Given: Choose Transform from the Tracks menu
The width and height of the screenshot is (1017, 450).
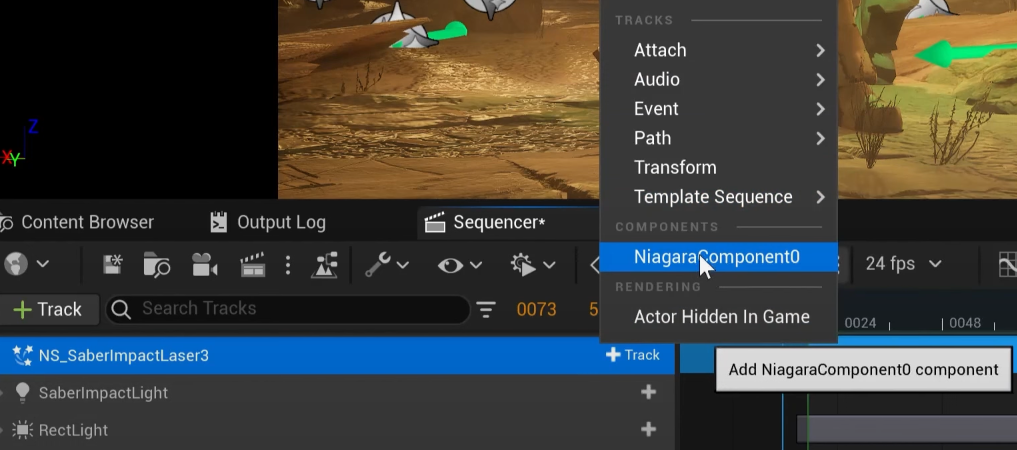Looking at the screenshot, I should click(718, 167).
